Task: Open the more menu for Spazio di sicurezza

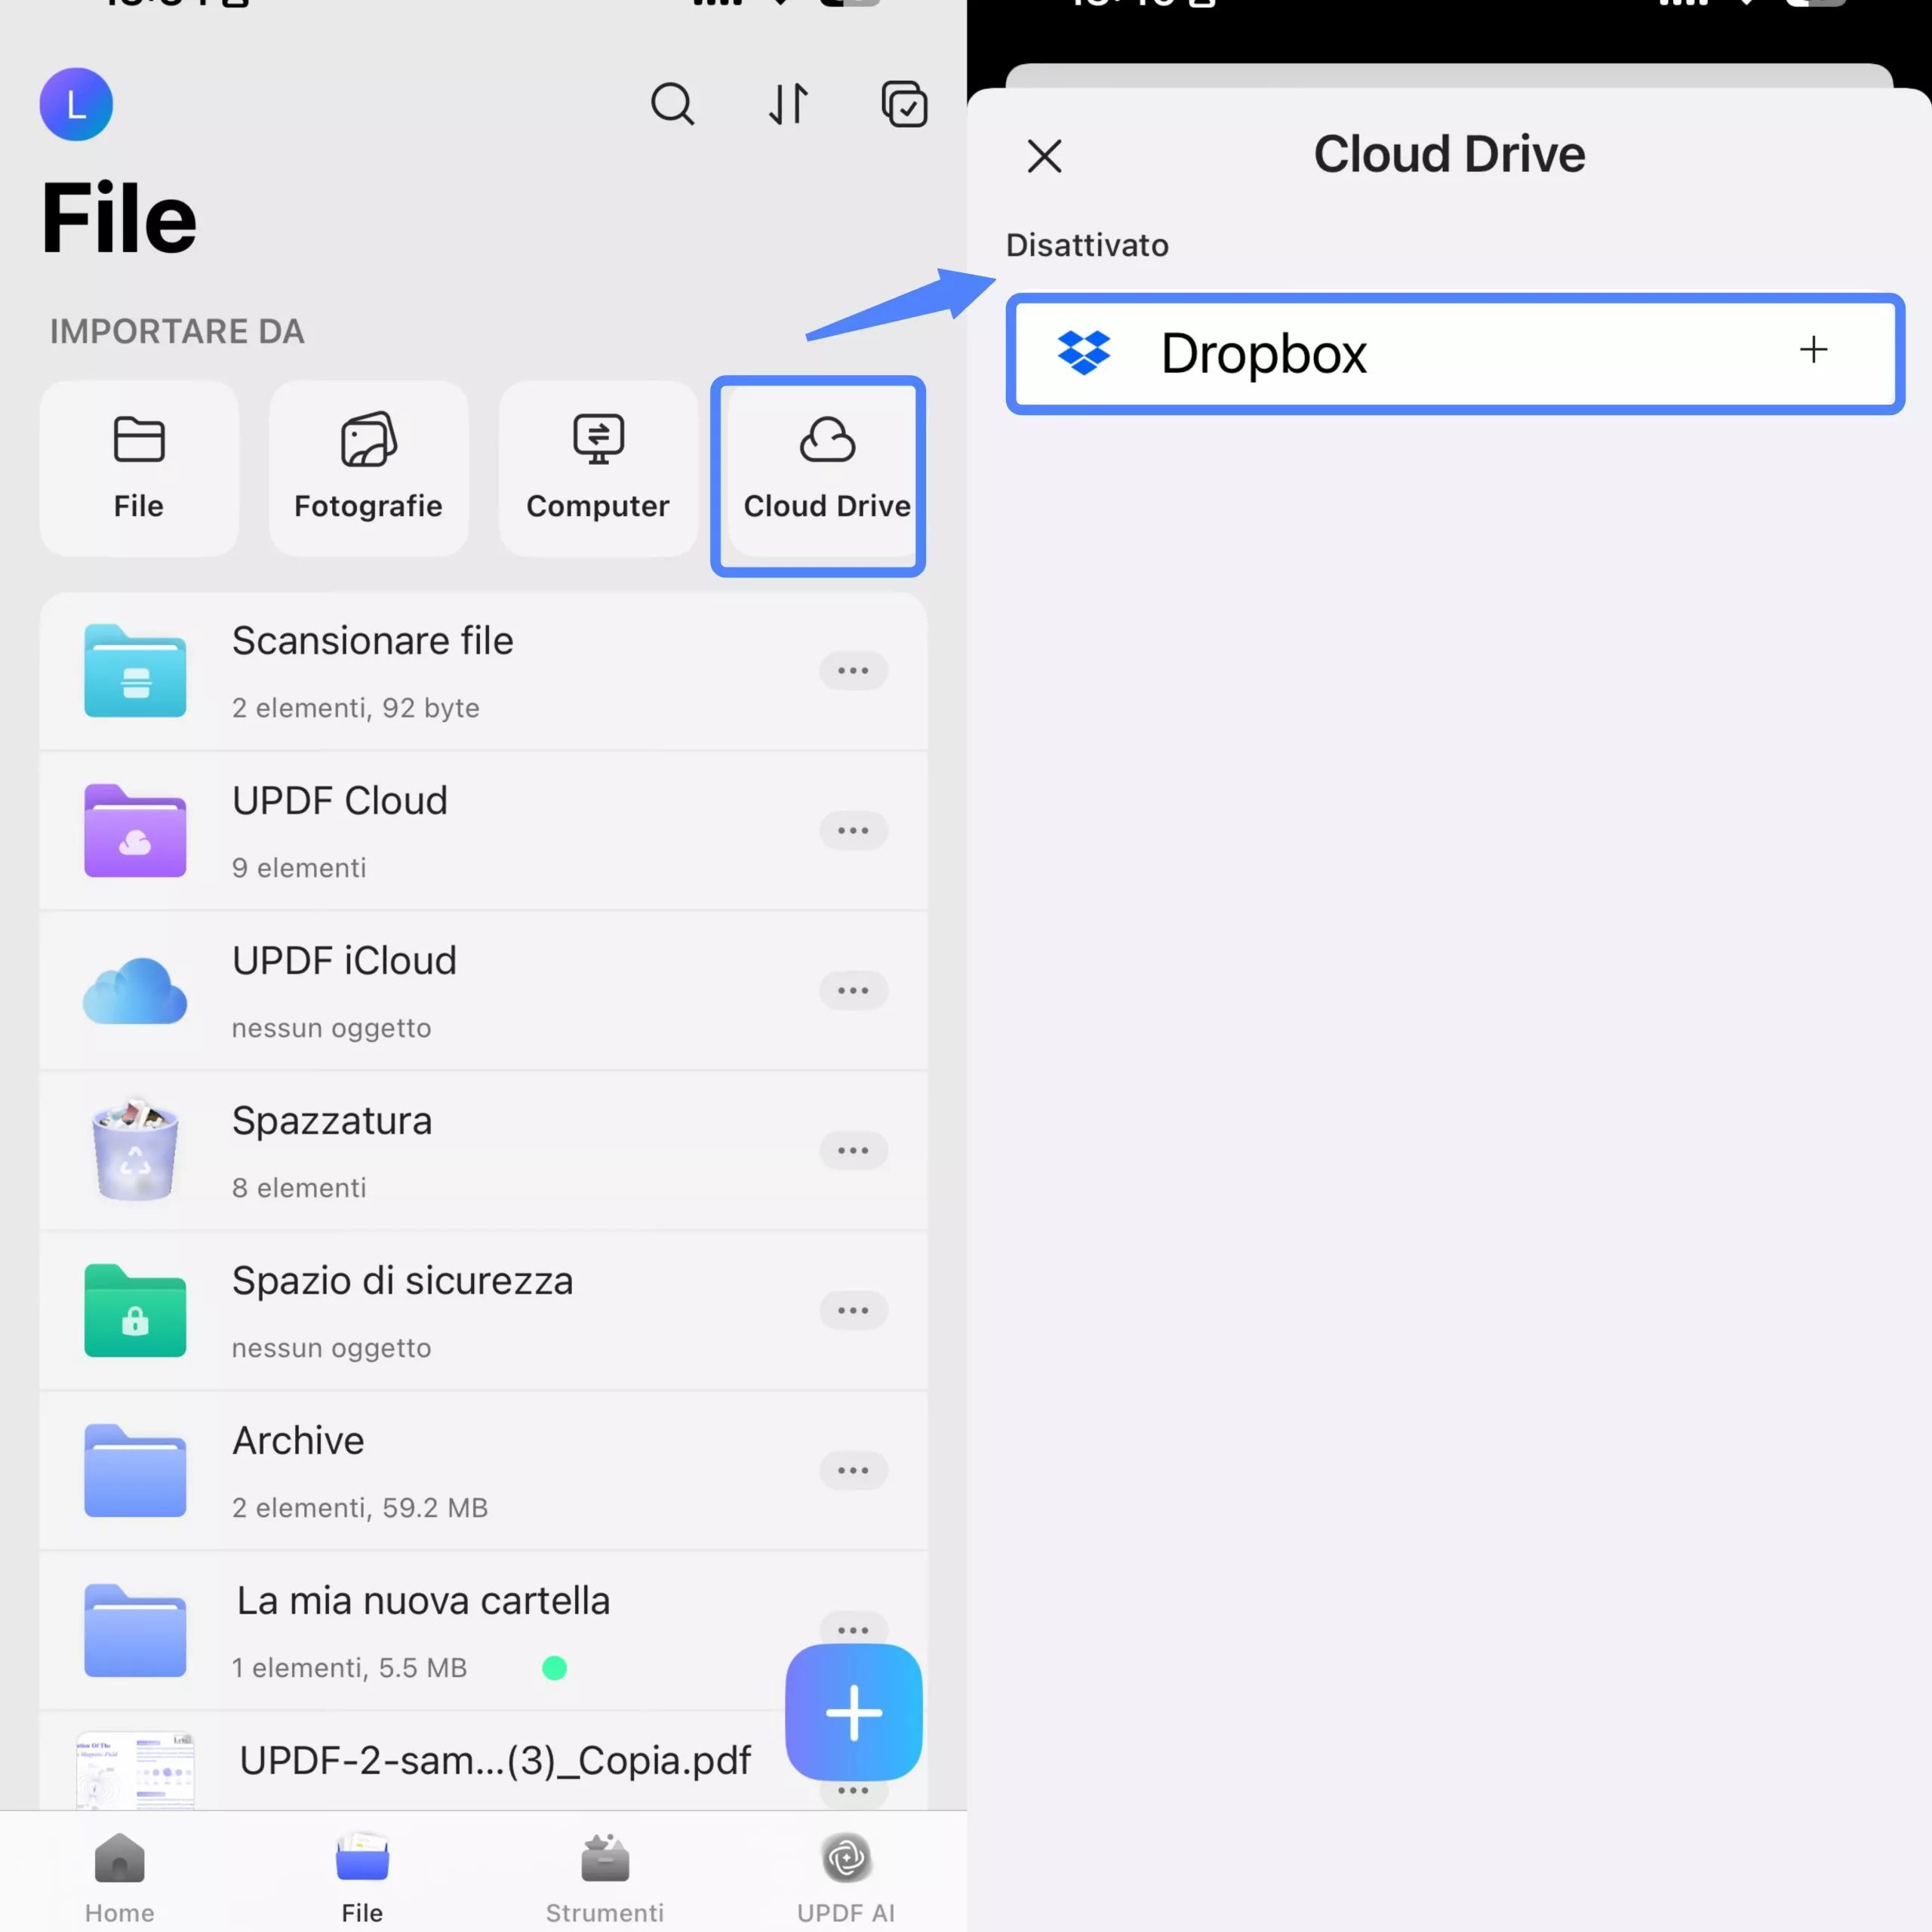Action: (x=853, y=1310)
